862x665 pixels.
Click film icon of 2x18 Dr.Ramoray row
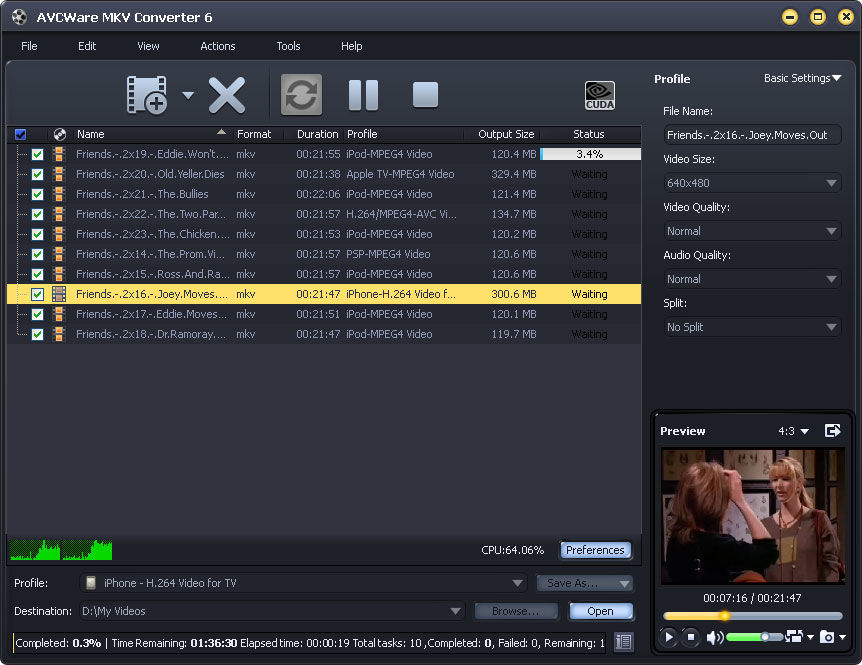(59, 334)
